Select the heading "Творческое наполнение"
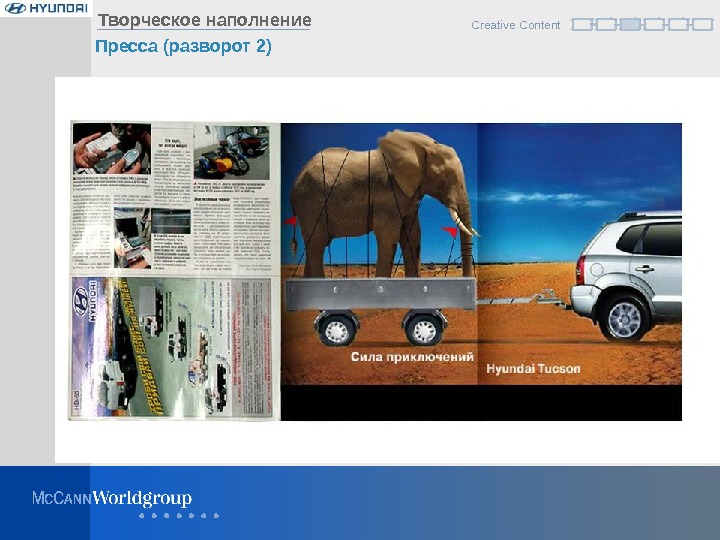Screen dimensions: 720x540 coord(204,20)
